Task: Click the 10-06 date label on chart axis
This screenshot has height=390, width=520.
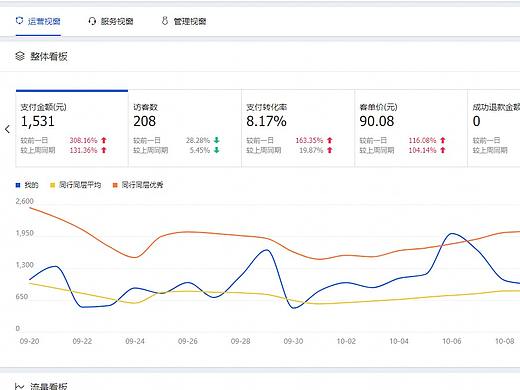Action: (x=452, y=341)
